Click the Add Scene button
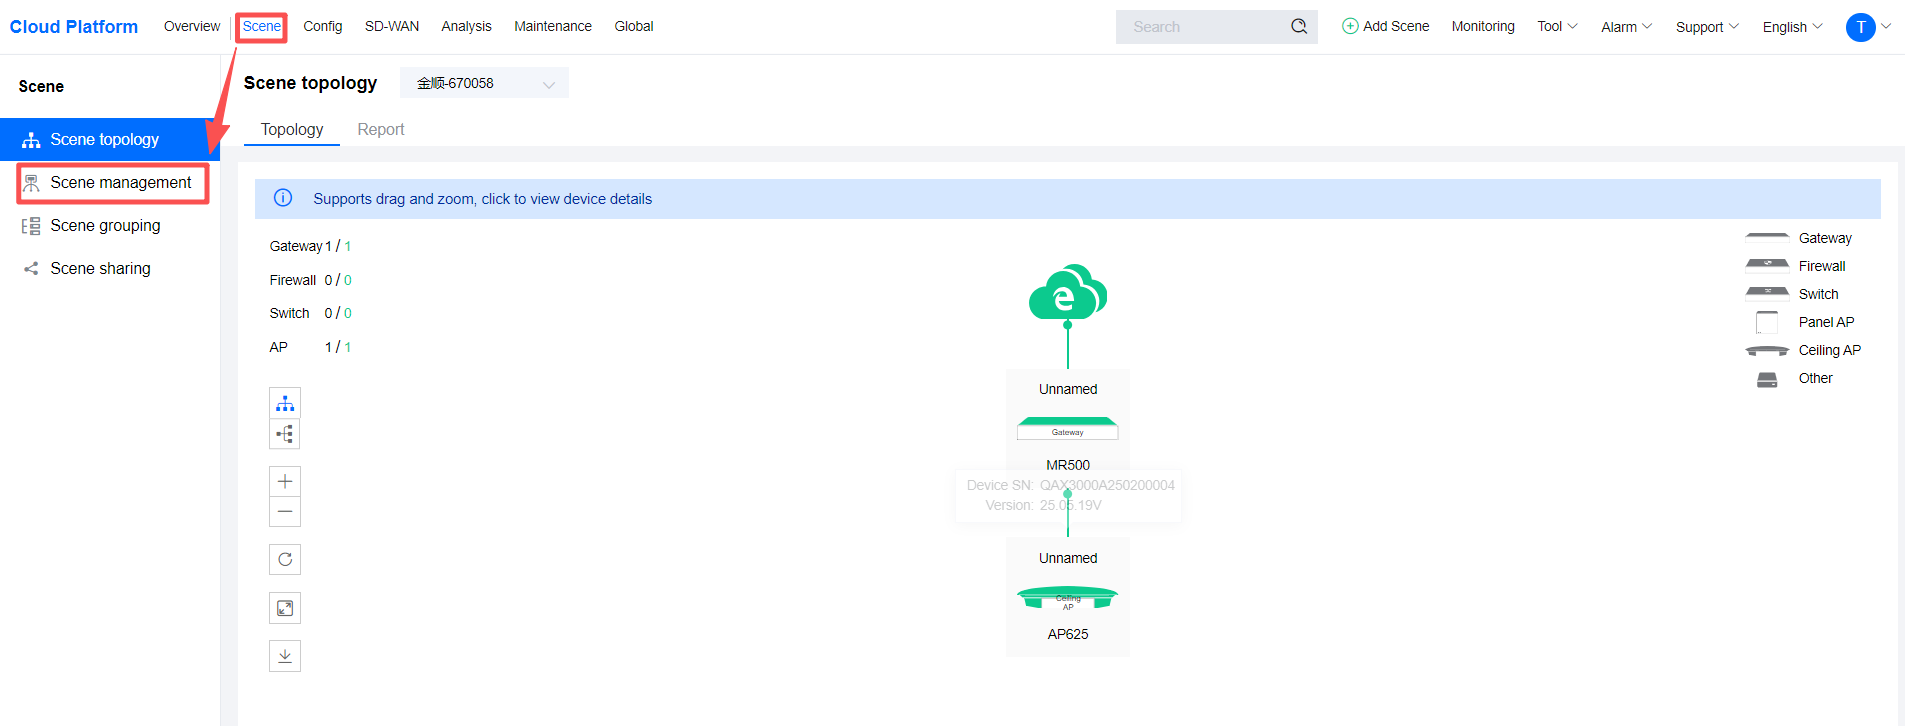The height and width of the screenshot is (726, 1905). [x=1385, y=26]
